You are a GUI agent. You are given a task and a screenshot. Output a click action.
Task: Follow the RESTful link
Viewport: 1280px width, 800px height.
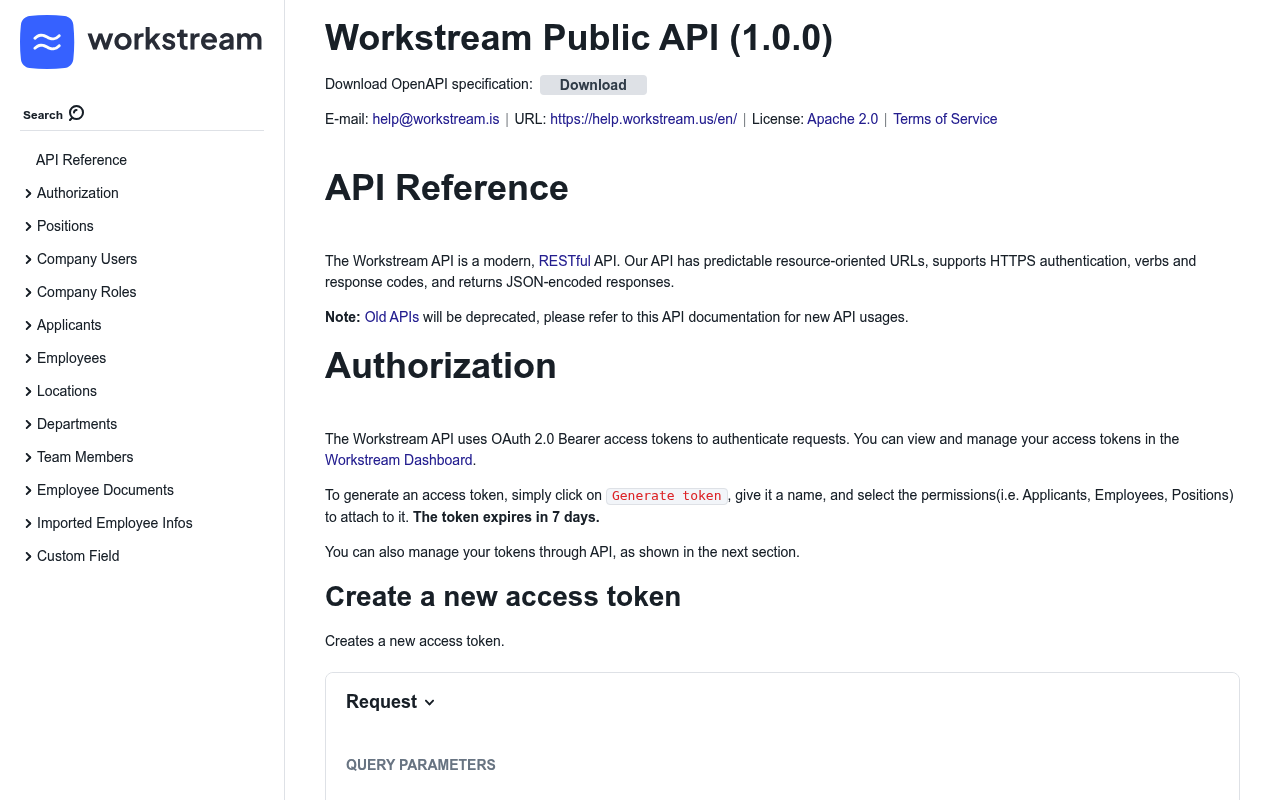tap(564, 261)
